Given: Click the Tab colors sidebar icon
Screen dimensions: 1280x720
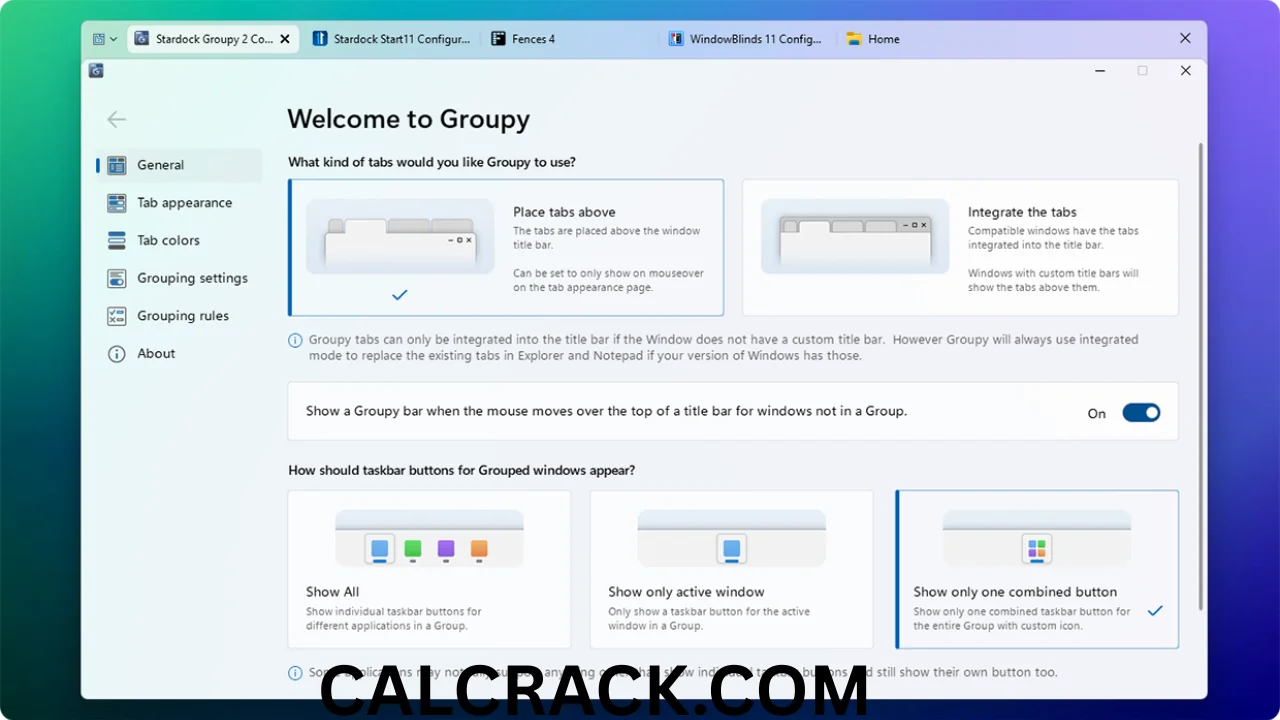Looking at the screenshot, I should (x=117, y=241).
